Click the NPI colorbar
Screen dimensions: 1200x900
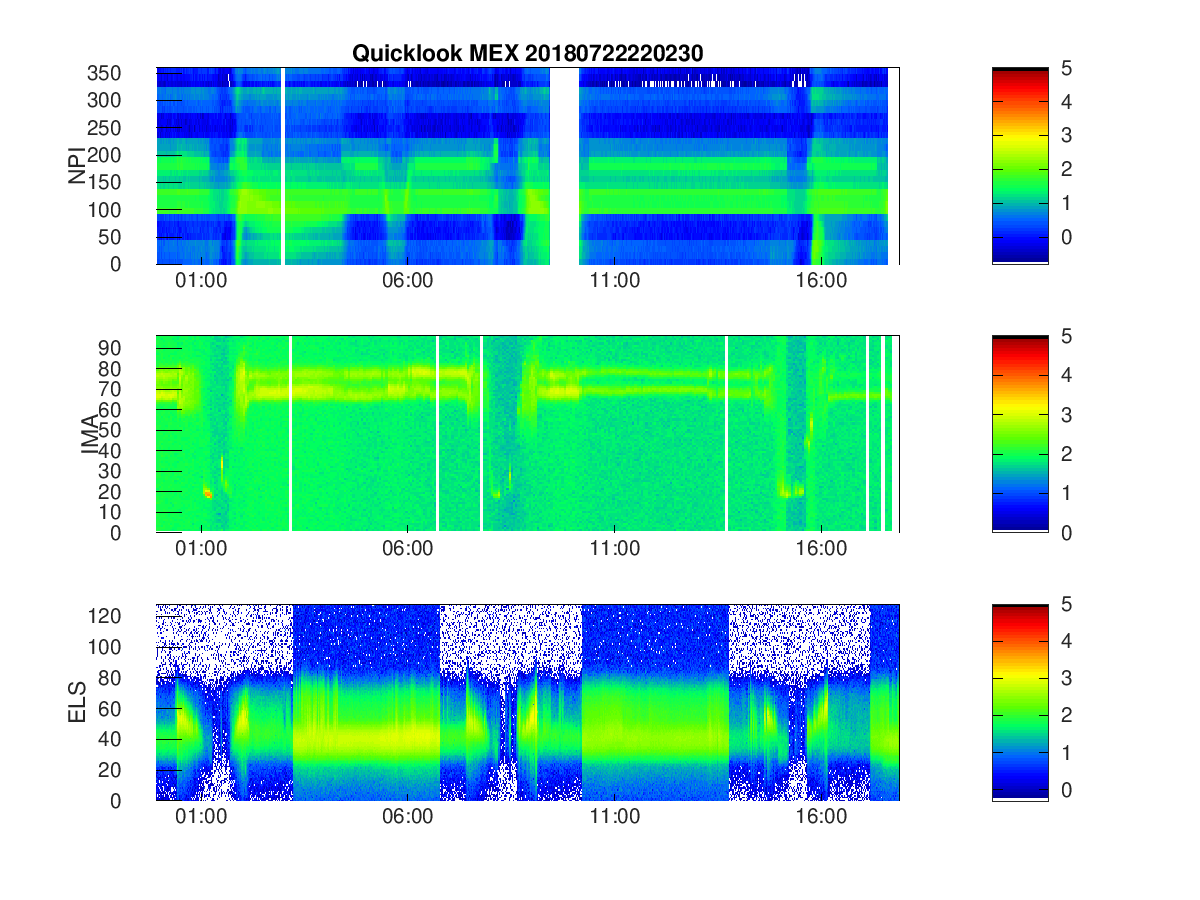click(1020, 166)
